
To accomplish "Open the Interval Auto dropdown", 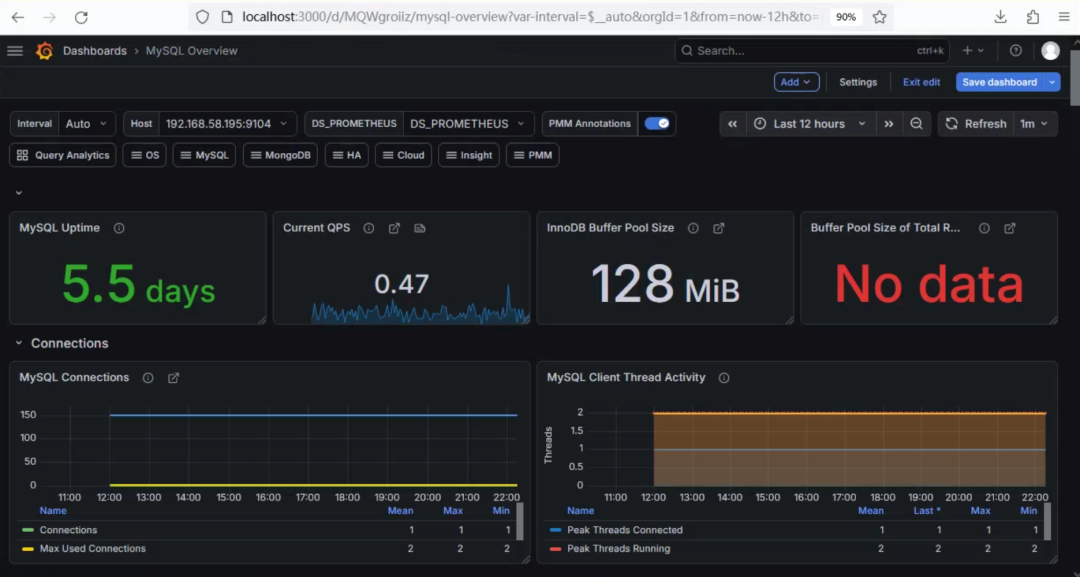I will (87, 124).
